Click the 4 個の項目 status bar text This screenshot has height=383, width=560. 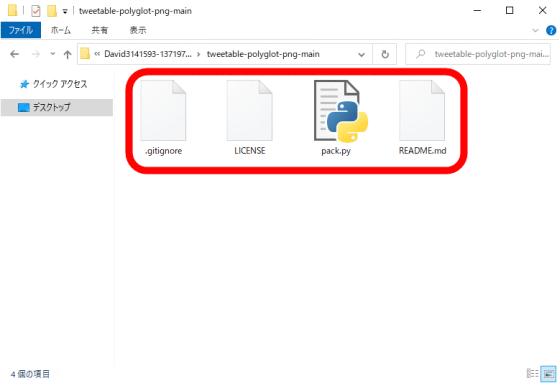(x=30, y=374)
